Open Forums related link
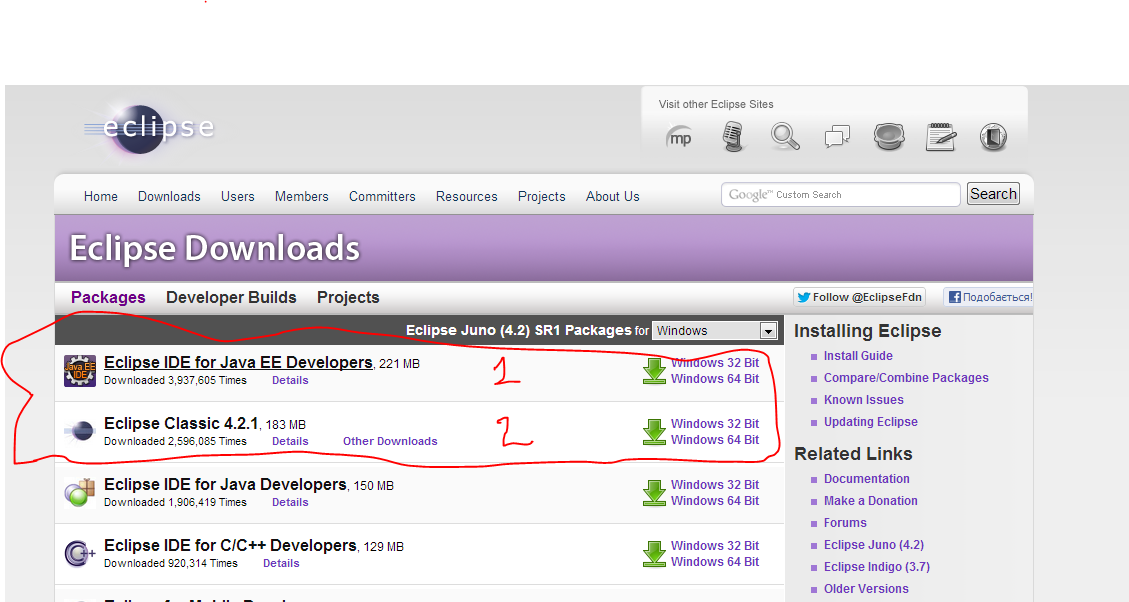The image size is (1129, 602). [x=845, y=523]
